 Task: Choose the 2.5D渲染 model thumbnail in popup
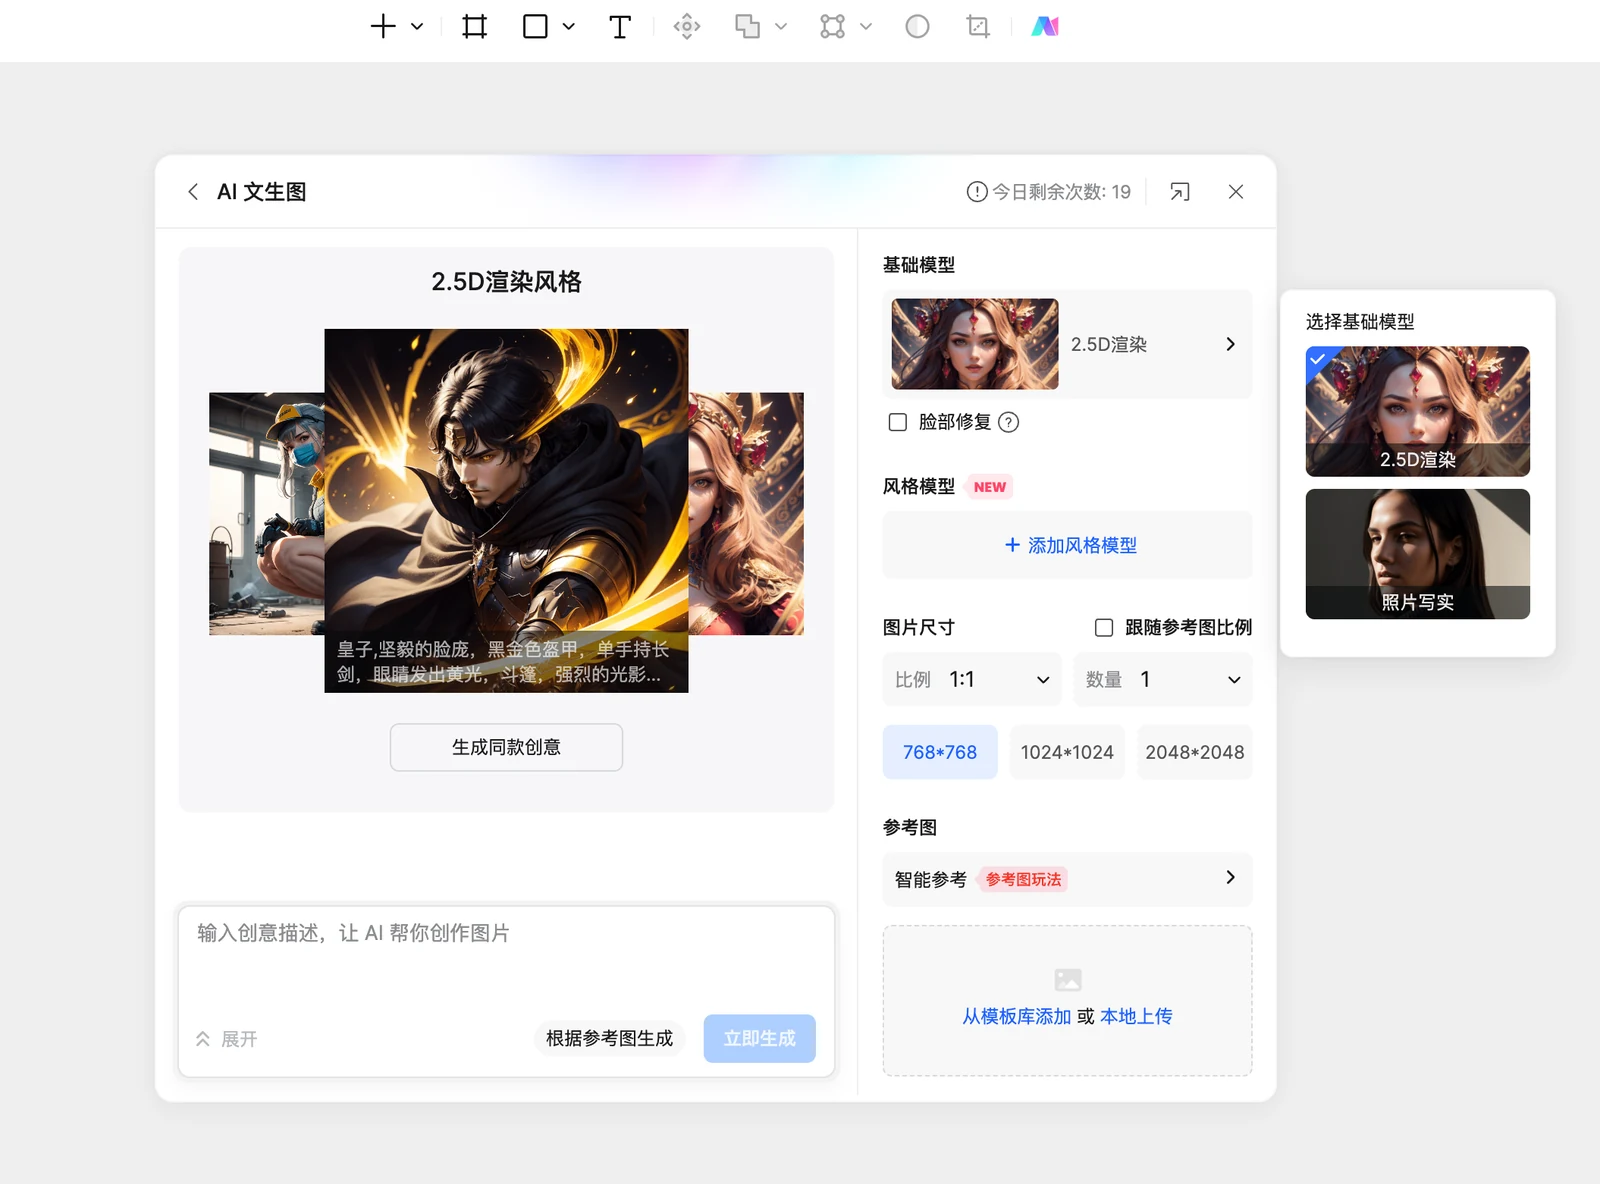tap(1417, 411)
